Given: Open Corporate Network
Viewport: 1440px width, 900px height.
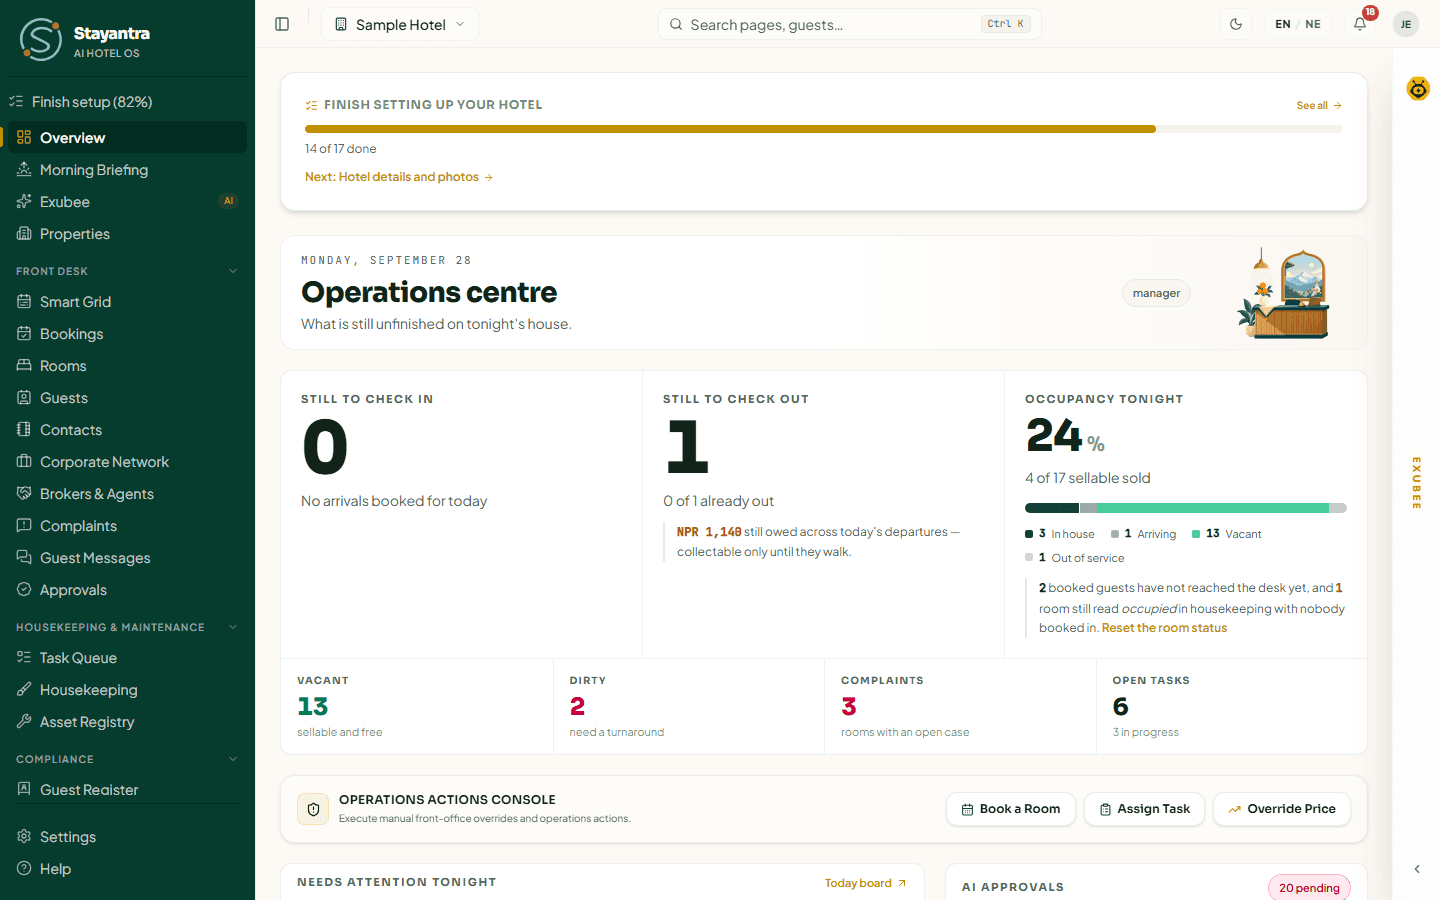Looking at the screenshot, I should 127,462.
